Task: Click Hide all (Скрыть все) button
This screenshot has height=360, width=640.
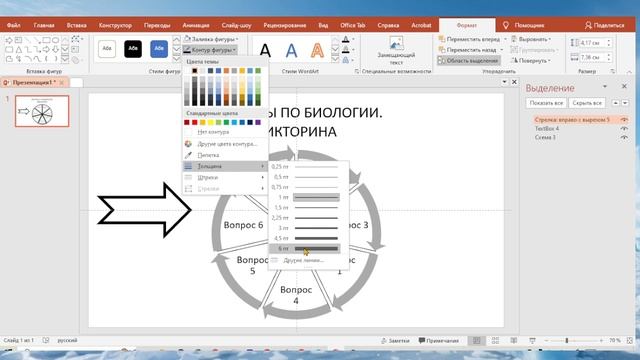Action: click(587, 103)
